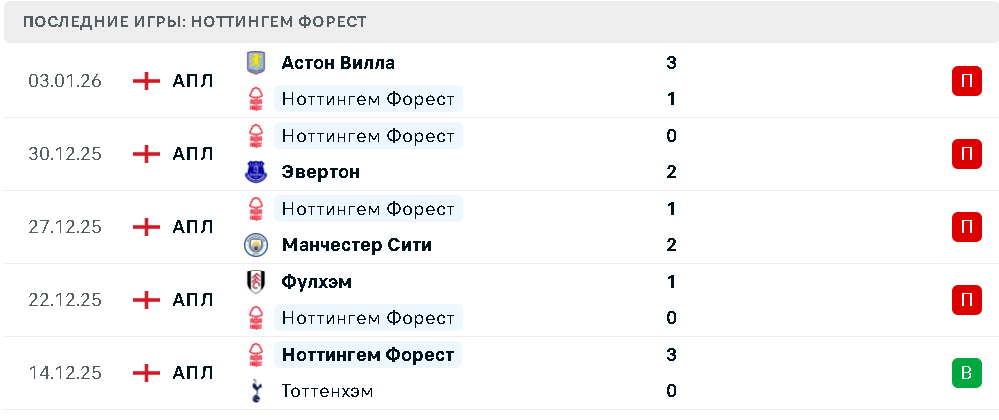The height and width of the screenshot is (420, 999).
Task: Click the Tottenham club crest
Action: (x=257, y=391)
